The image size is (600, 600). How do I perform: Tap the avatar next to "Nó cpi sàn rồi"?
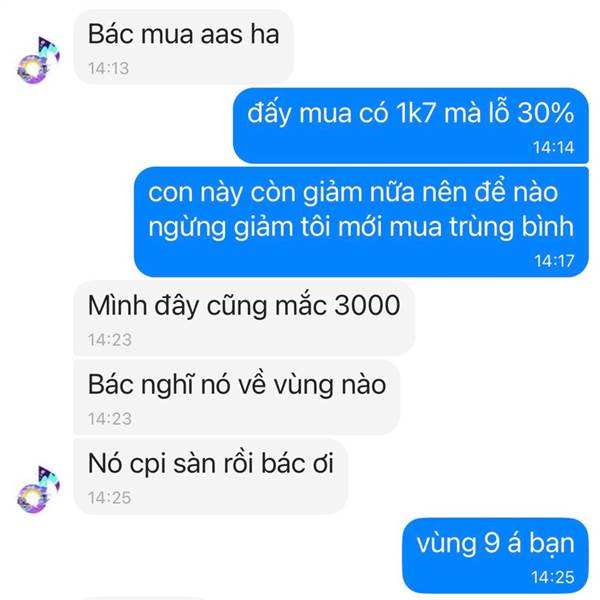tap(39, 489)
